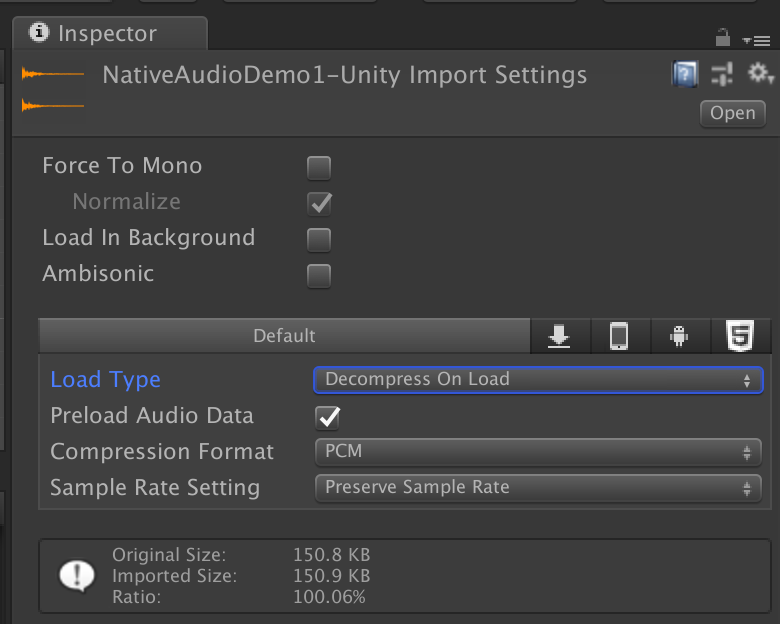Click the Ratio value 100.06%
The image size is (780, 624).
tap(329, 597)
